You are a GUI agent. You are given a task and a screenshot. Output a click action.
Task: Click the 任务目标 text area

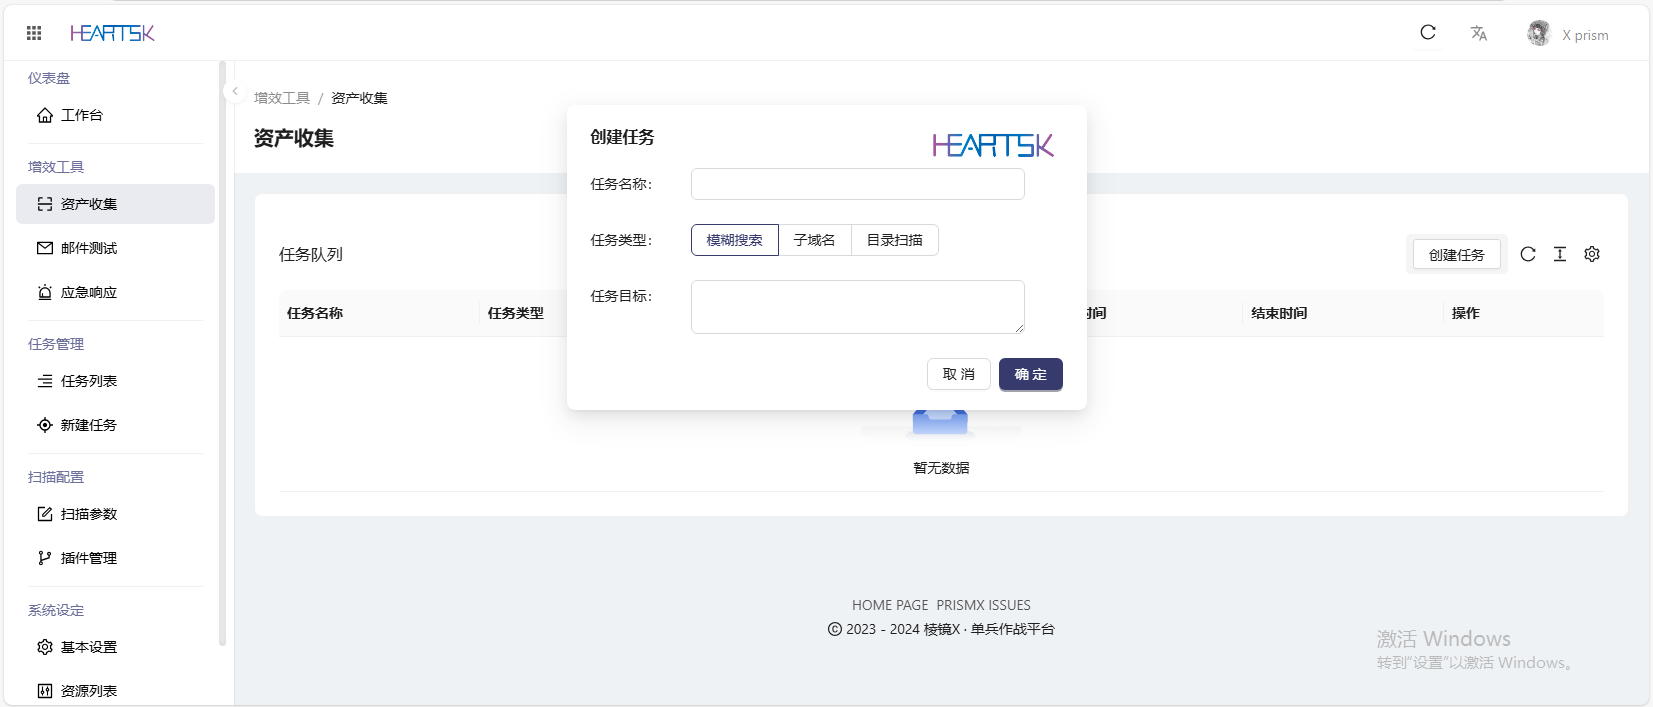857,306
